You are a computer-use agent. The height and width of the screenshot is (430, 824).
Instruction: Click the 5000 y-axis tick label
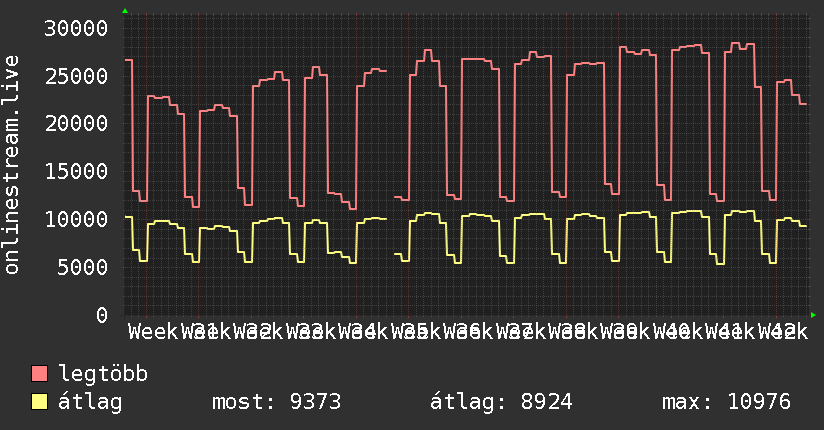click(x=83, y=267)
